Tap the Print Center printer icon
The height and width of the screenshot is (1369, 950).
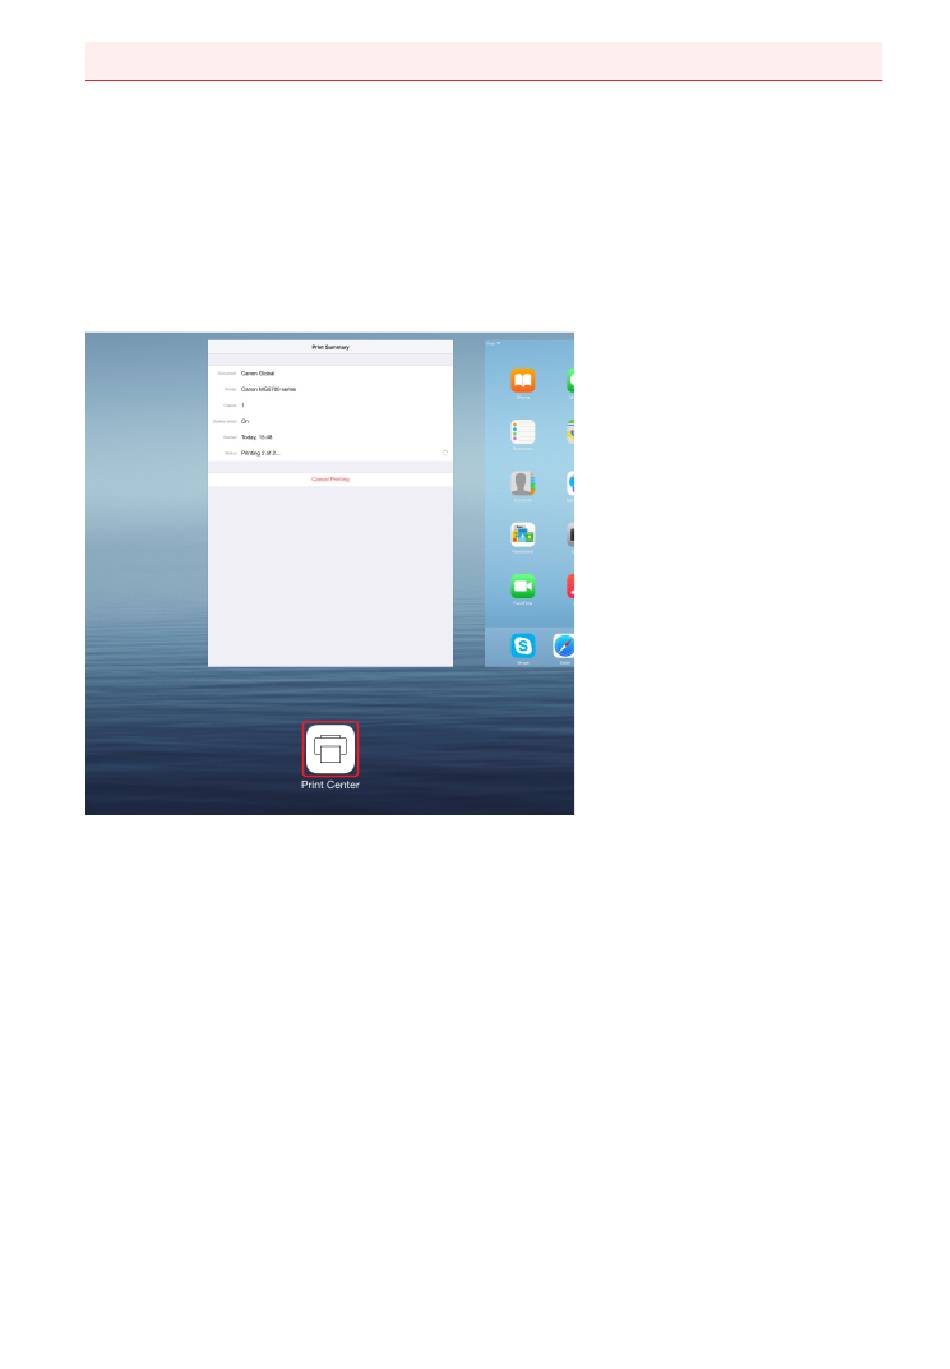click(x=330, y=749)
